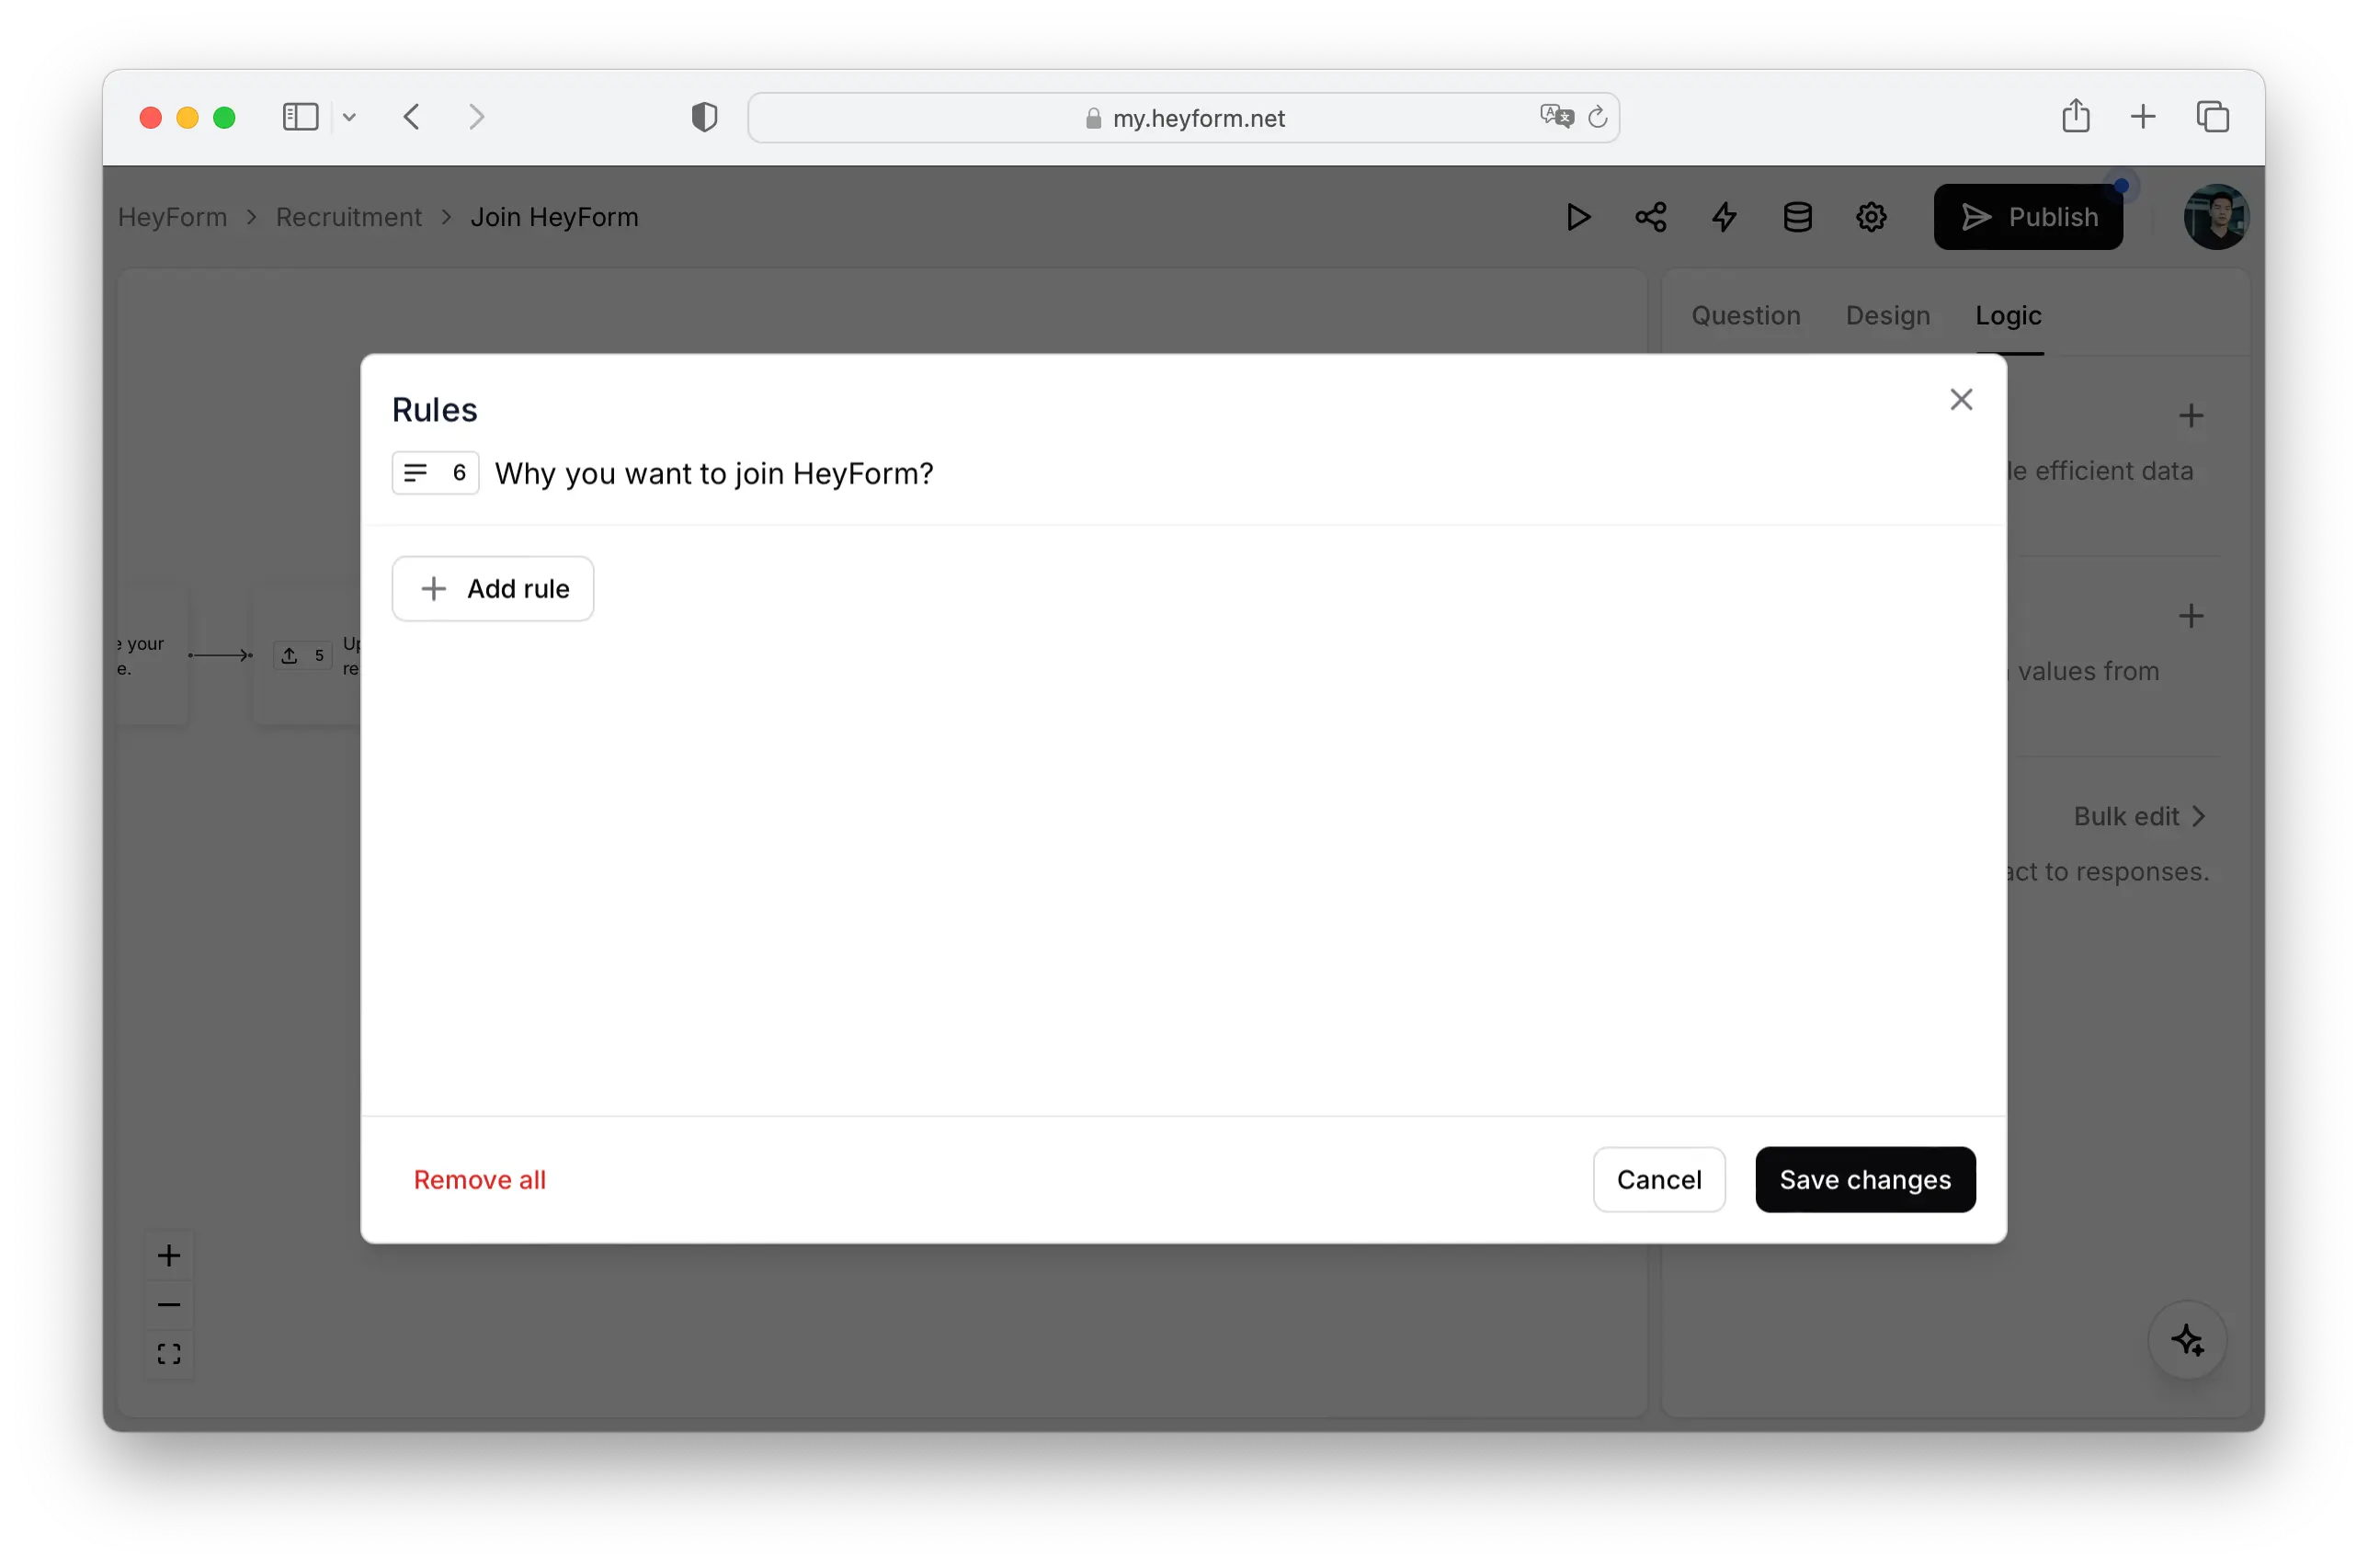
Task: Toggle the Safari sidebar
Action: click(300, 117)
